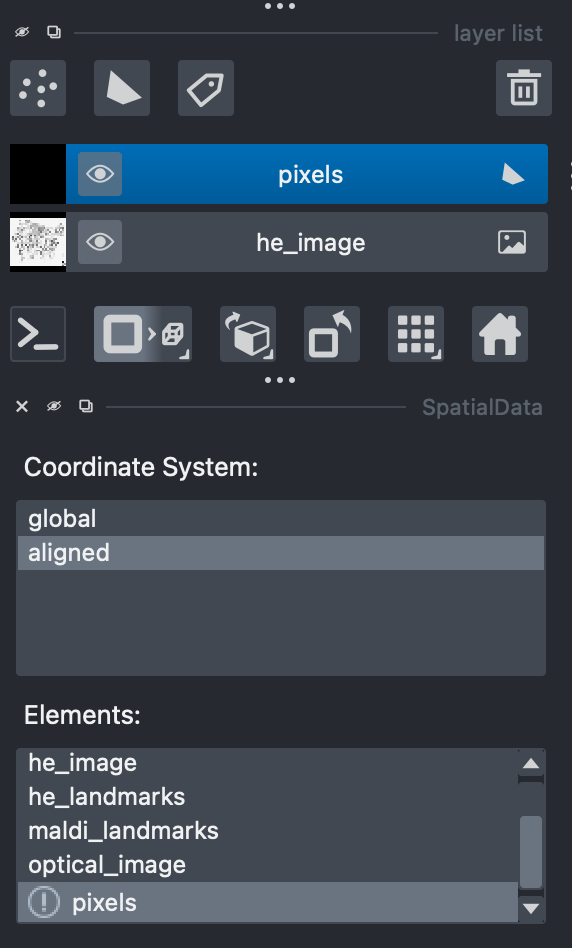The height and width of the screenshot is (948, 572).
Task: Float the layer list panel
Action: click(x=54, y=32)
